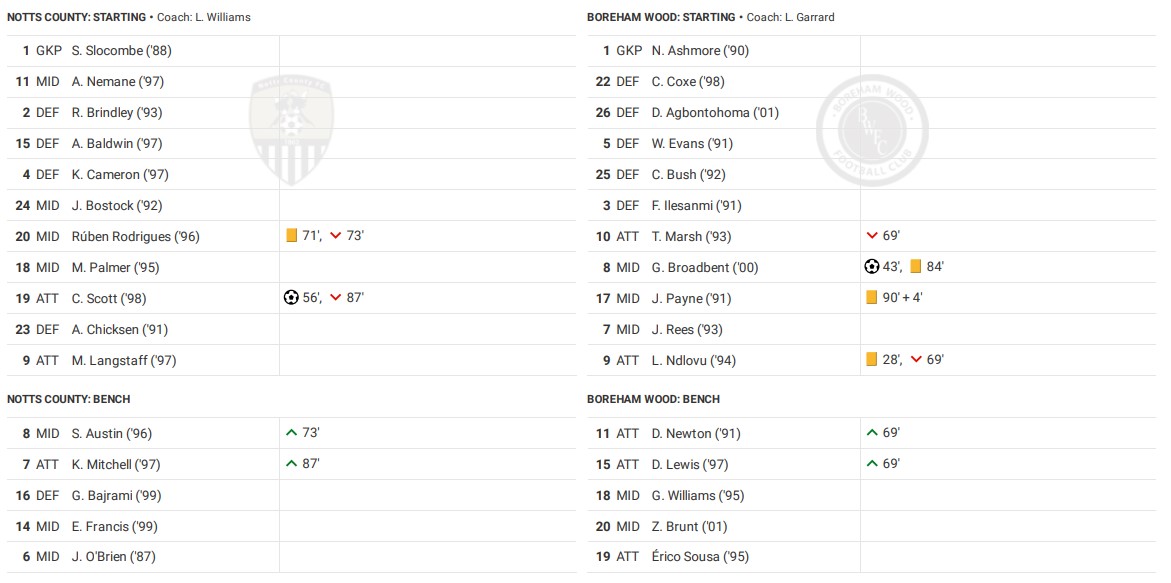The width and height of the screenshot is (1171, 583).
Task: Click C. Scott's goal ball icon
Action: click(x=291, y=298)
